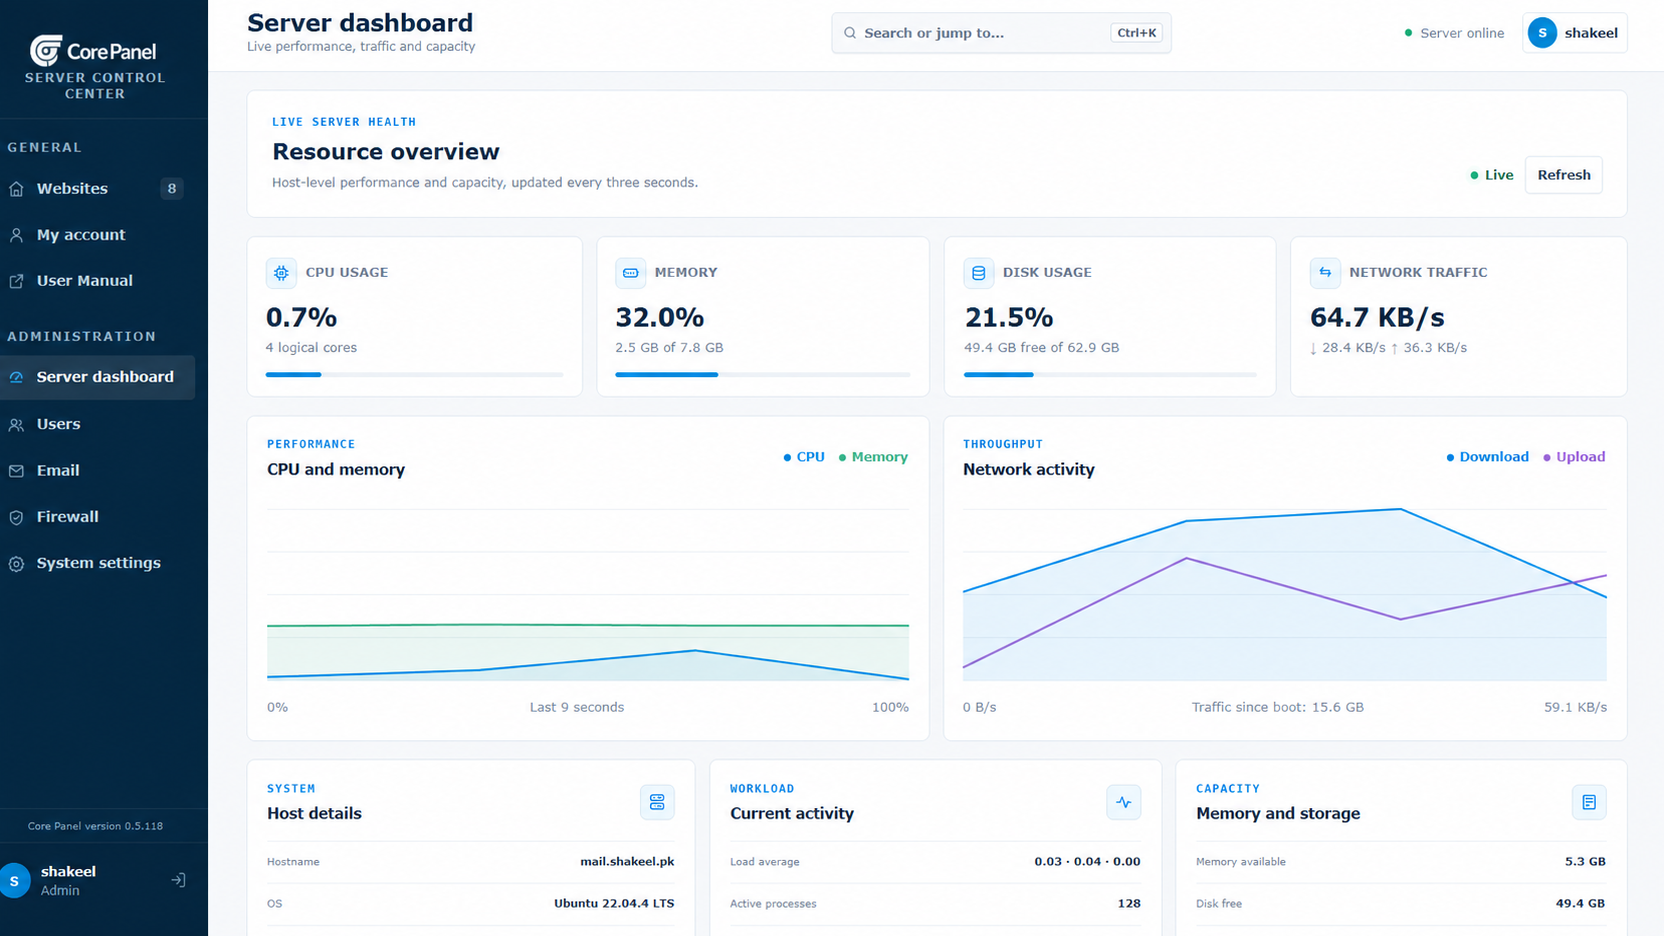The image size is (1664, 936).
Task: Click the Memory and storage document icon
Action: pos(1589,802)
